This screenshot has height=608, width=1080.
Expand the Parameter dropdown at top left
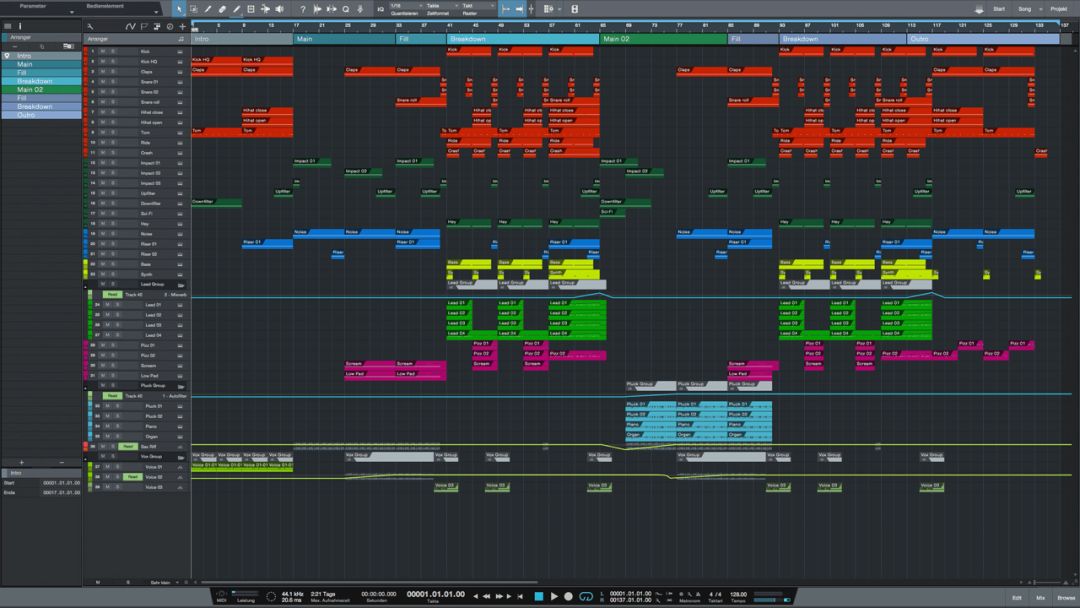(x=40, y=6)
